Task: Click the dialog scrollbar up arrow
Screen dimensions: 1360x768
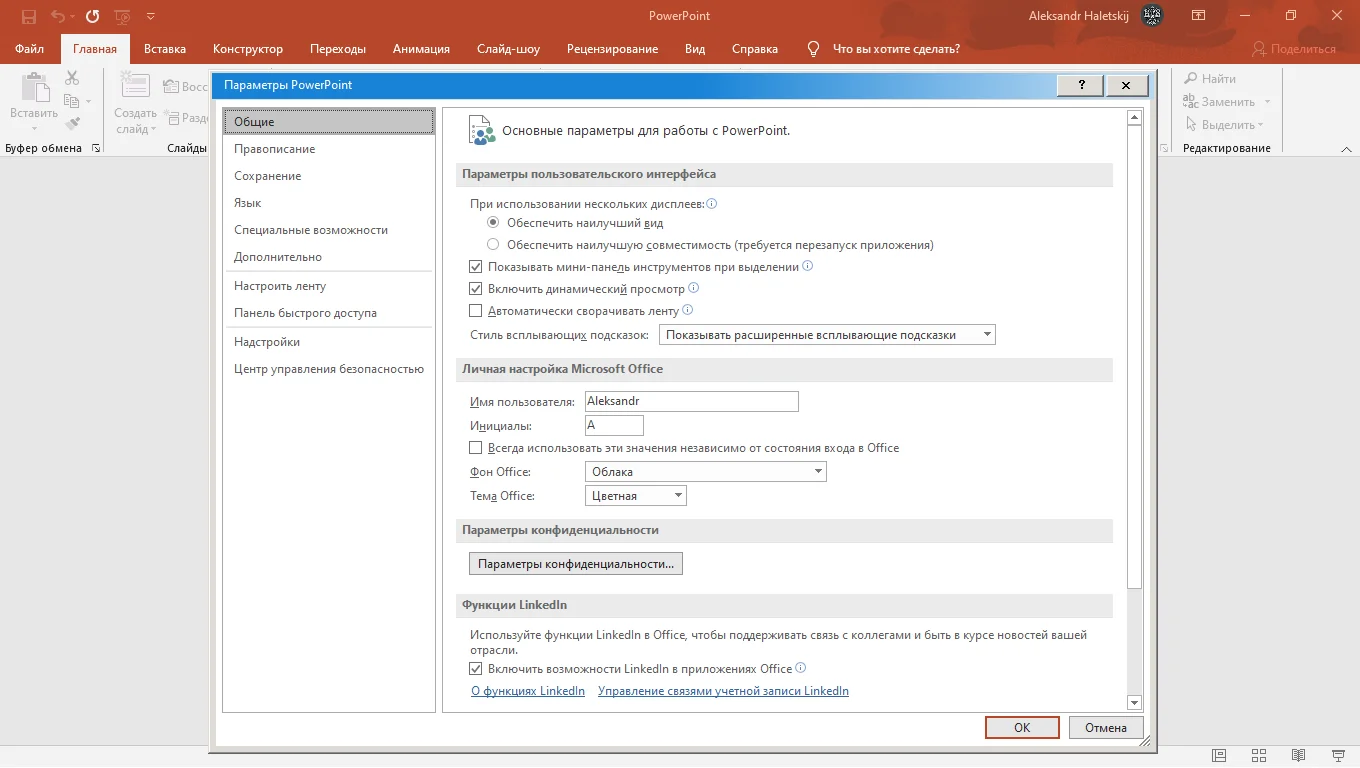Action: [1134, 118]
